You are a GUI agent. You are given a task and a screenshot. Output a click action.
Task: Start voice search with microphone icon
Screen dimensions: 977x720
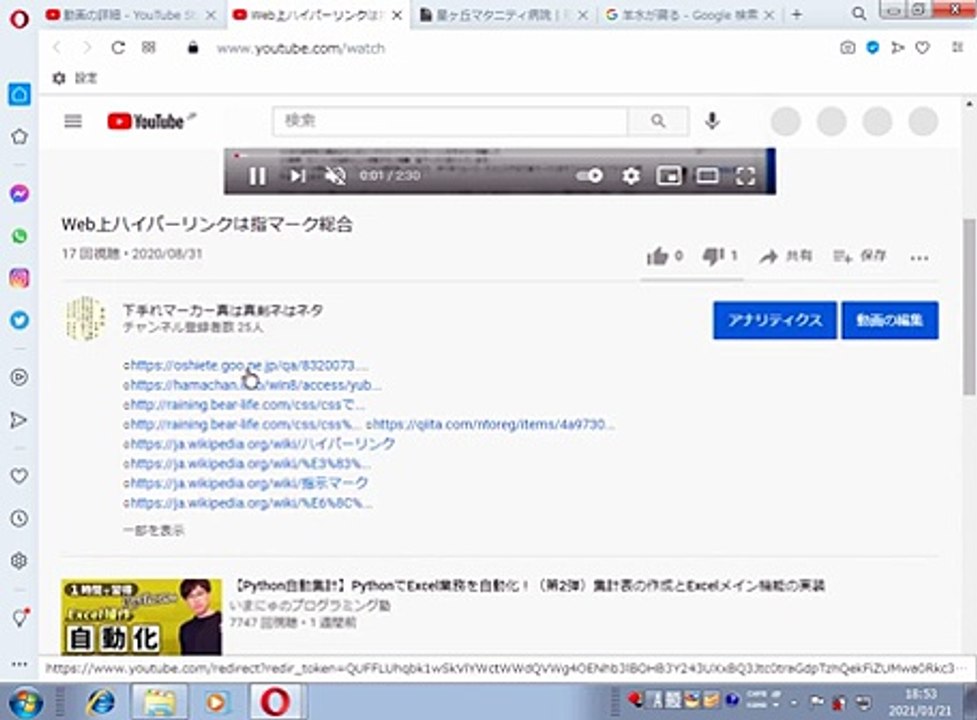(712, 121)
